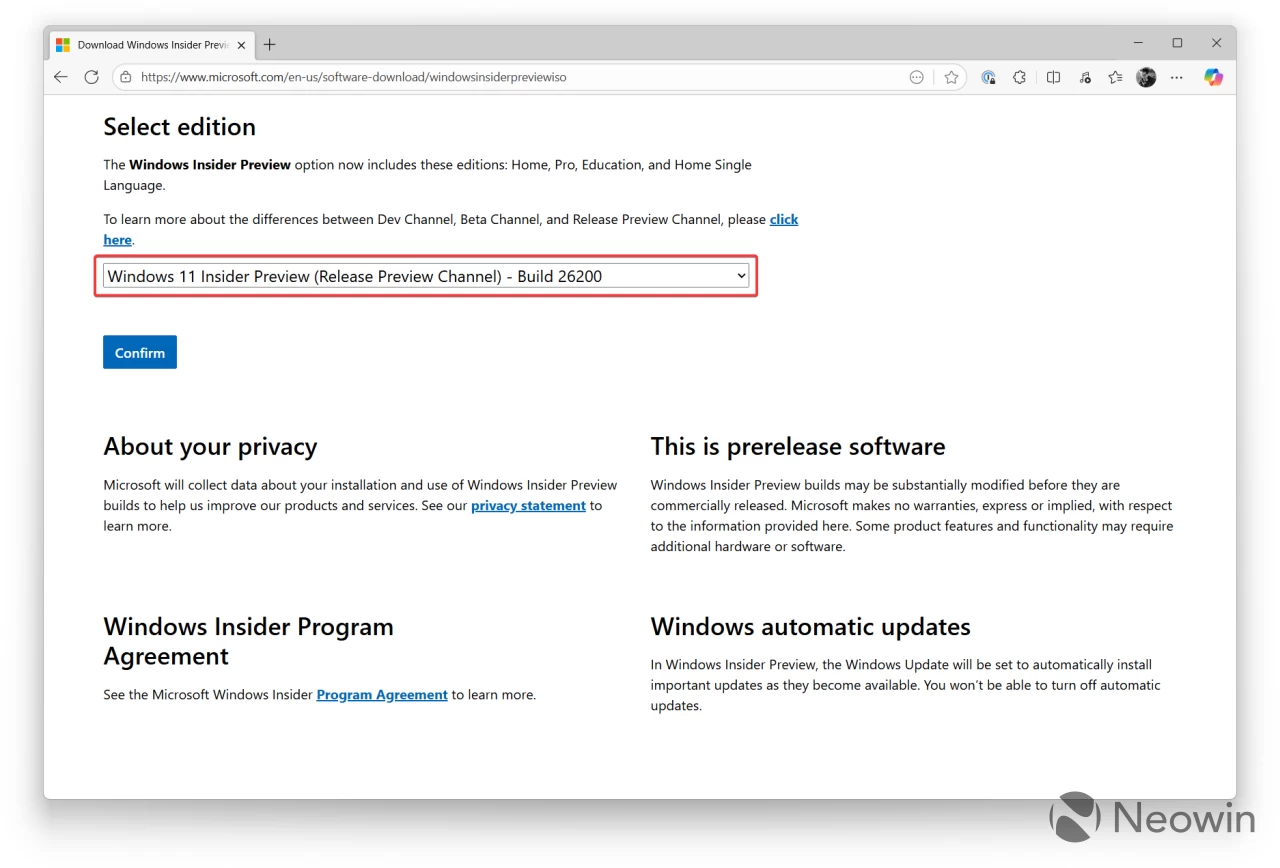This screenshot has height=868, width=1280.
Task: Expand the Windows 11 Insider Preview edition dropdown
Action: point(427,276)
